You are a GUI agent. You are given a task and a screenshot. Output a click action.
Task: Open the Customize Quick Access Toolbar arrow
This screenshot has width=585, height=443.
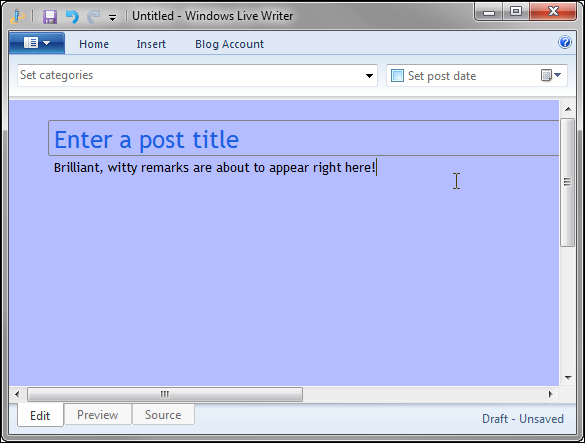(112, 18)
